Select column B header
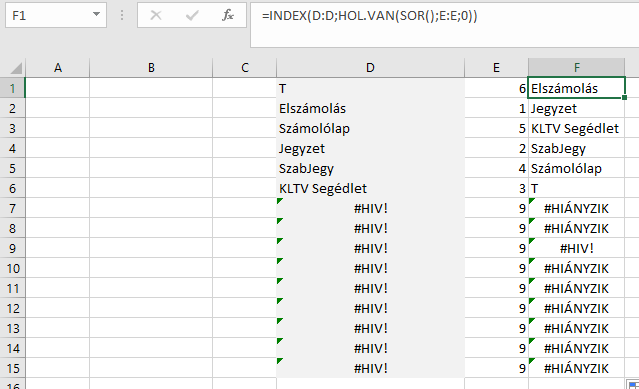639x389 pixels. (x=151, y=68)
